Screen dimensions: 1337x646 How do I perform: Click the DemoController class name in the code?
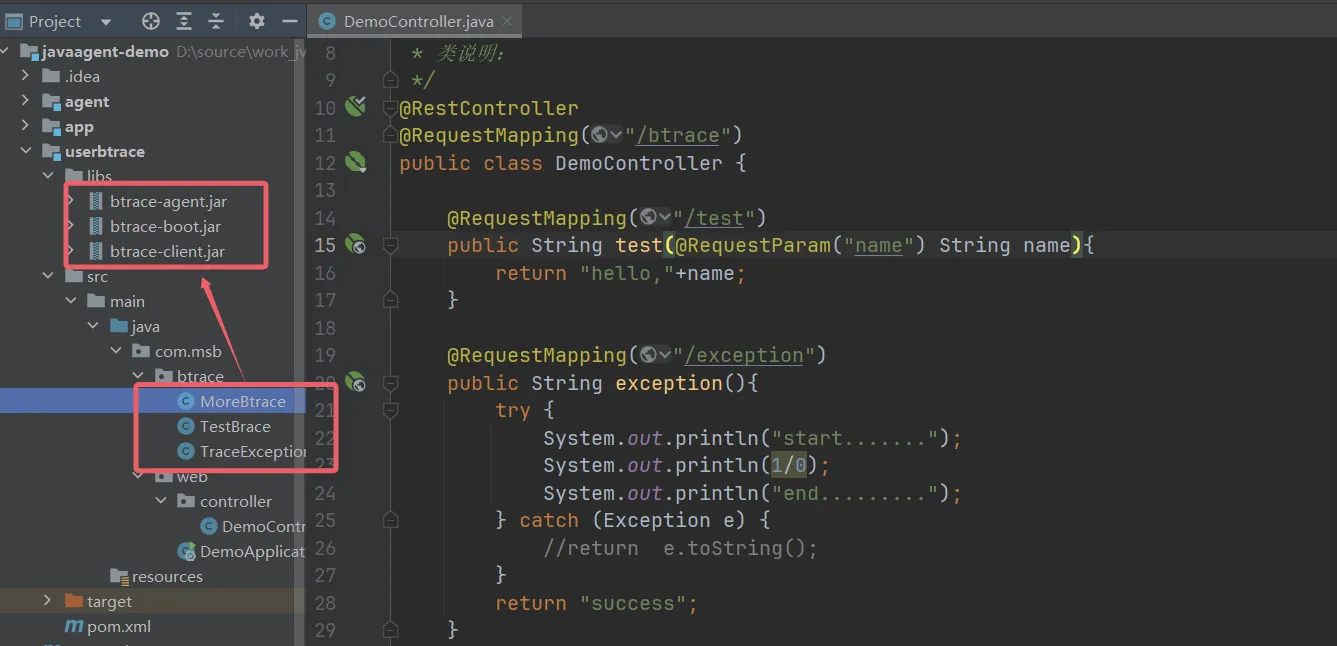coord(639,163)
